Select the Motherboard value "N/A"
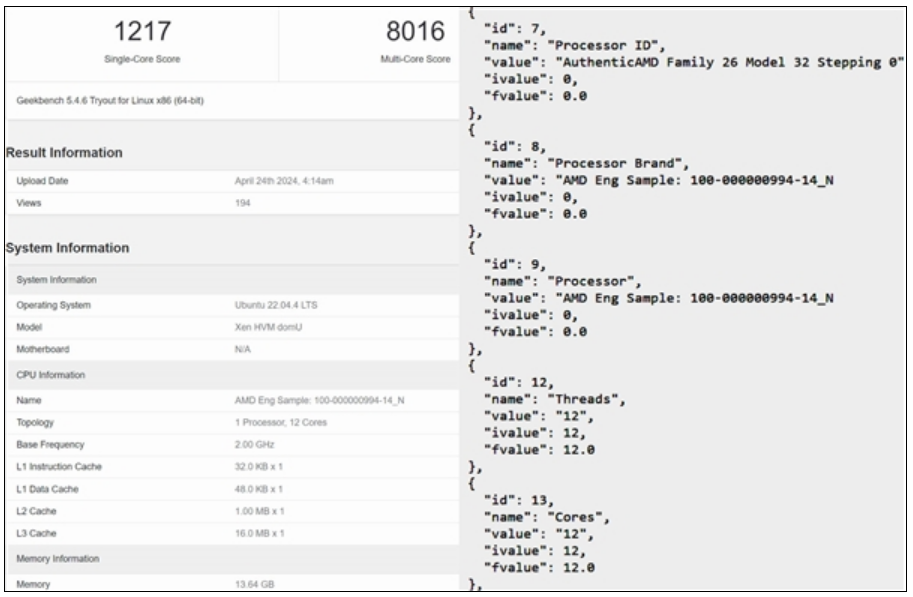Viewport: 913px width, 597px height. [x=242, y=349]
